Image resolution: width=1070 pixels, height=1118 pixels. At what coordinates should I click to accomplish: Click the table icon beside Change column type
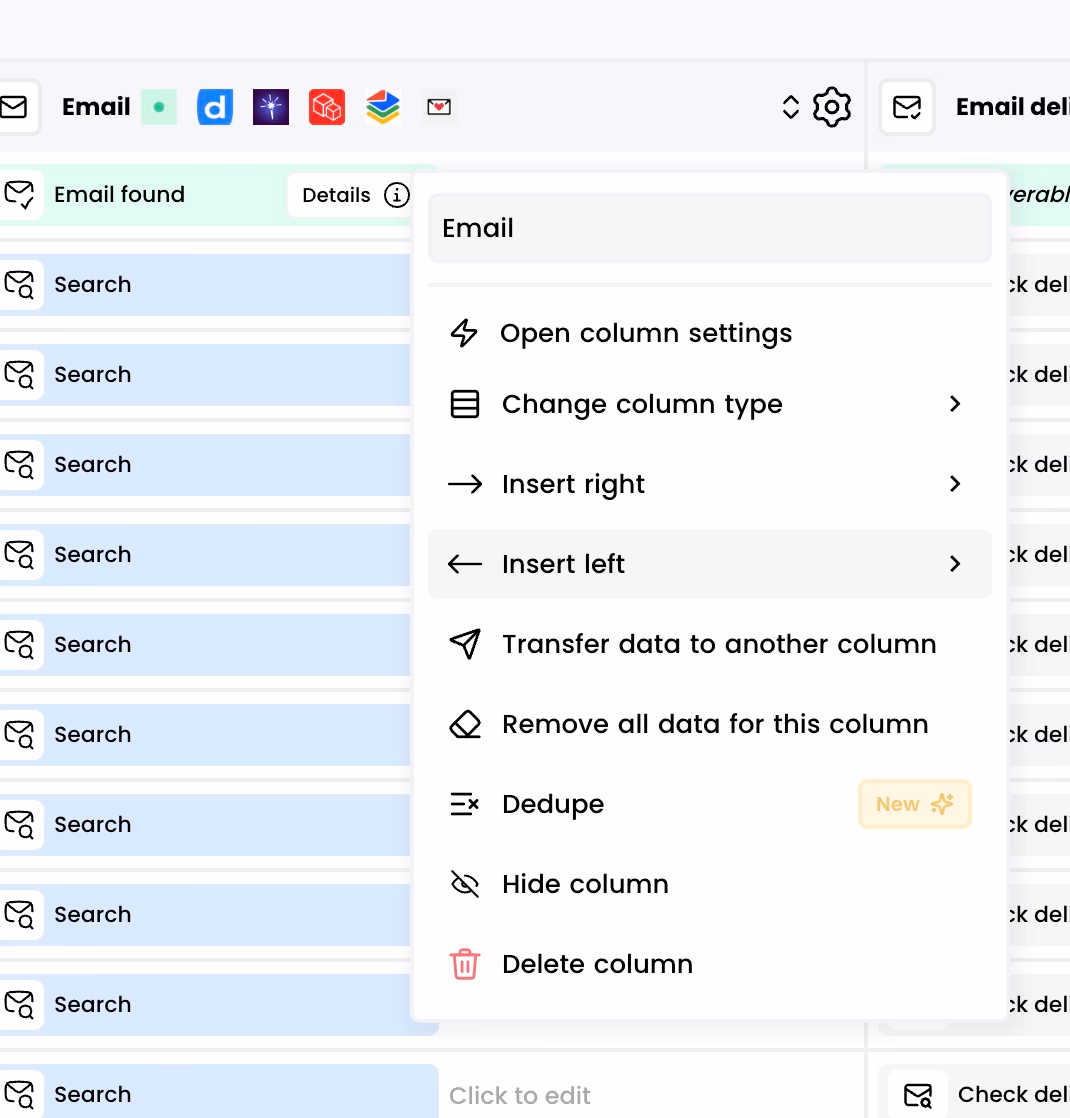465,404
